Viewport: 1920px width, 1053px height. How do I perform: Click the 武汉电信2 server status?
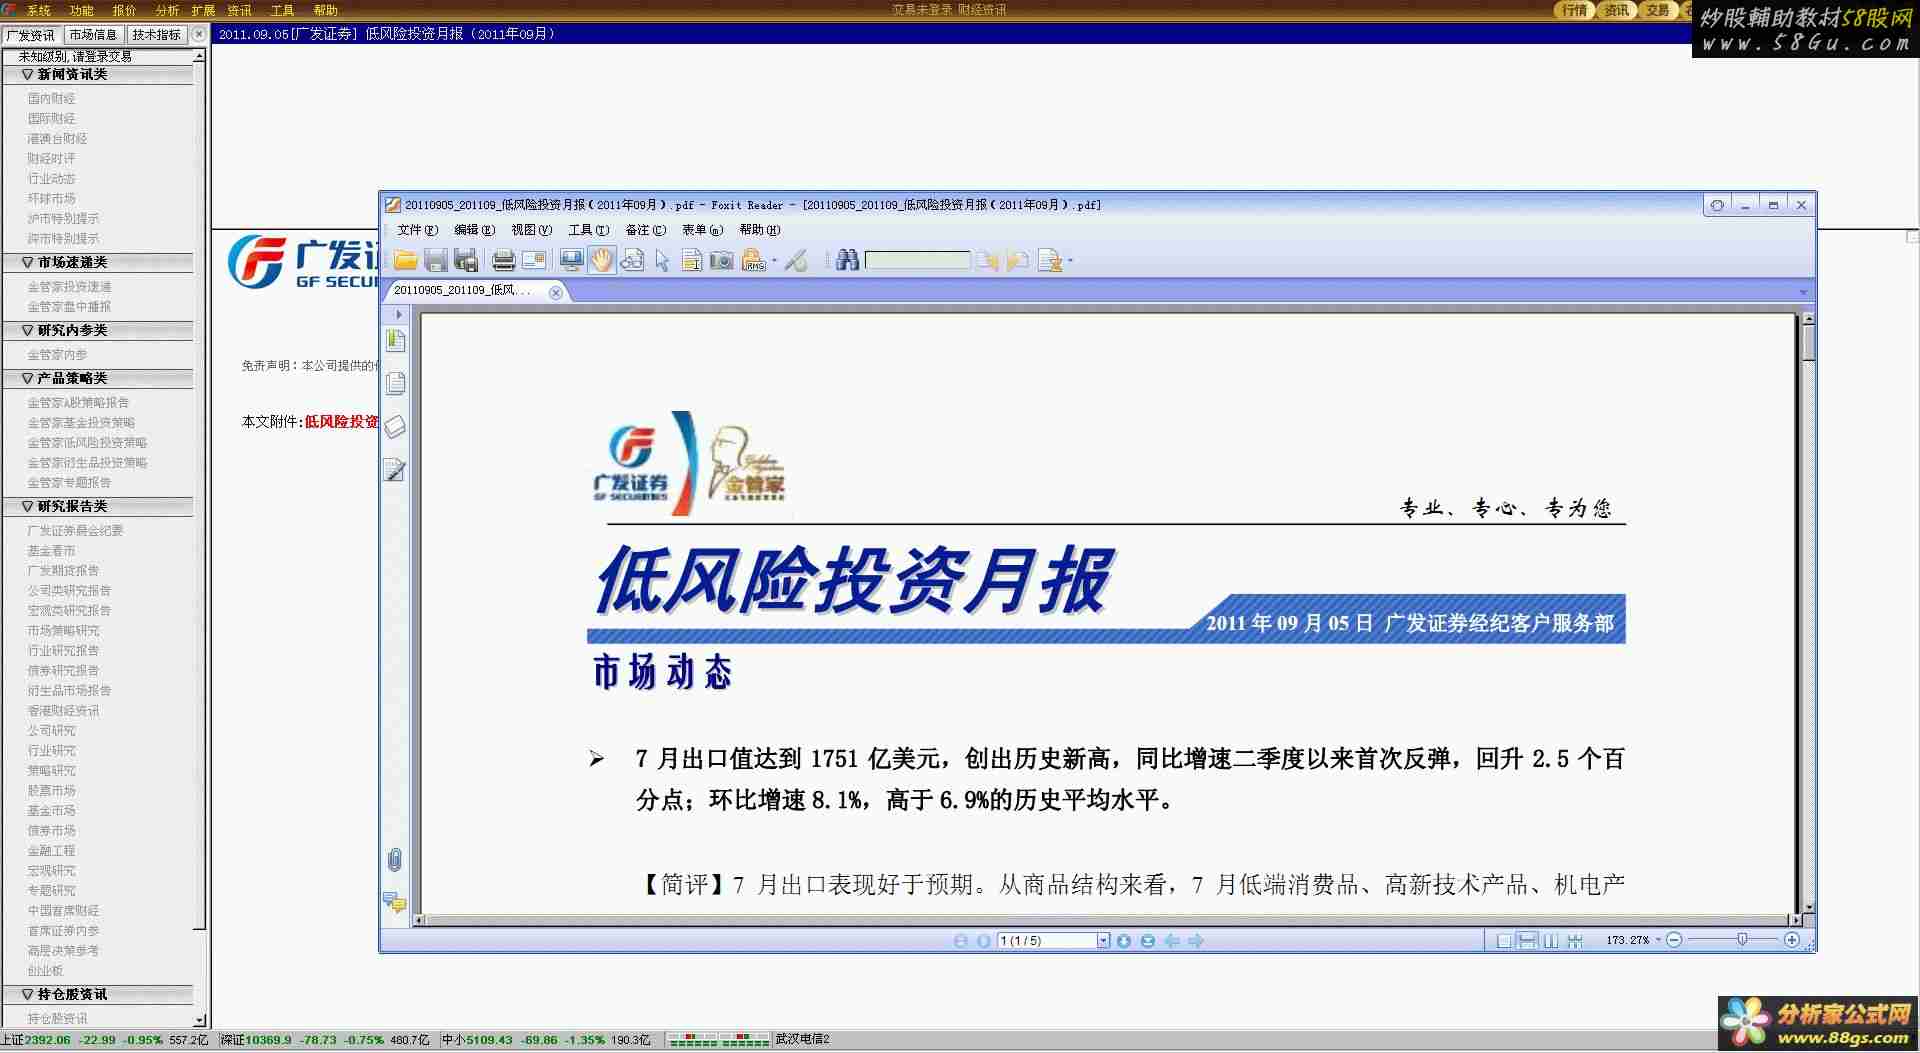(x=802, y=1040)
